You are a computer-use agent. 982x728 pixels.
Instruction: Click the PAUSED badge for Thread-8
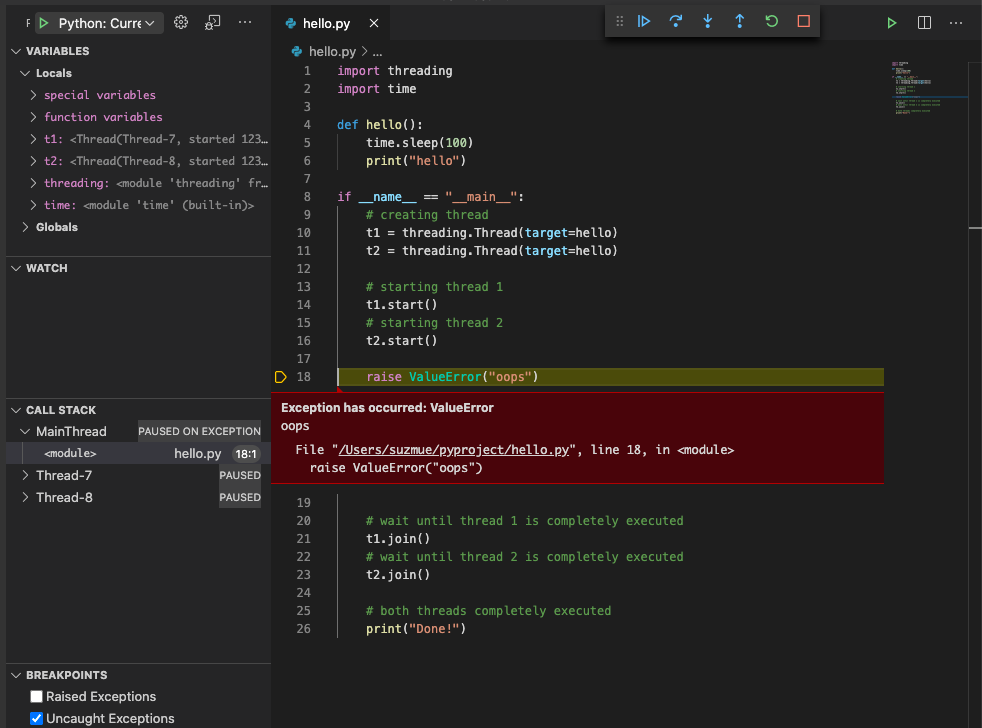tap(240, 497)
